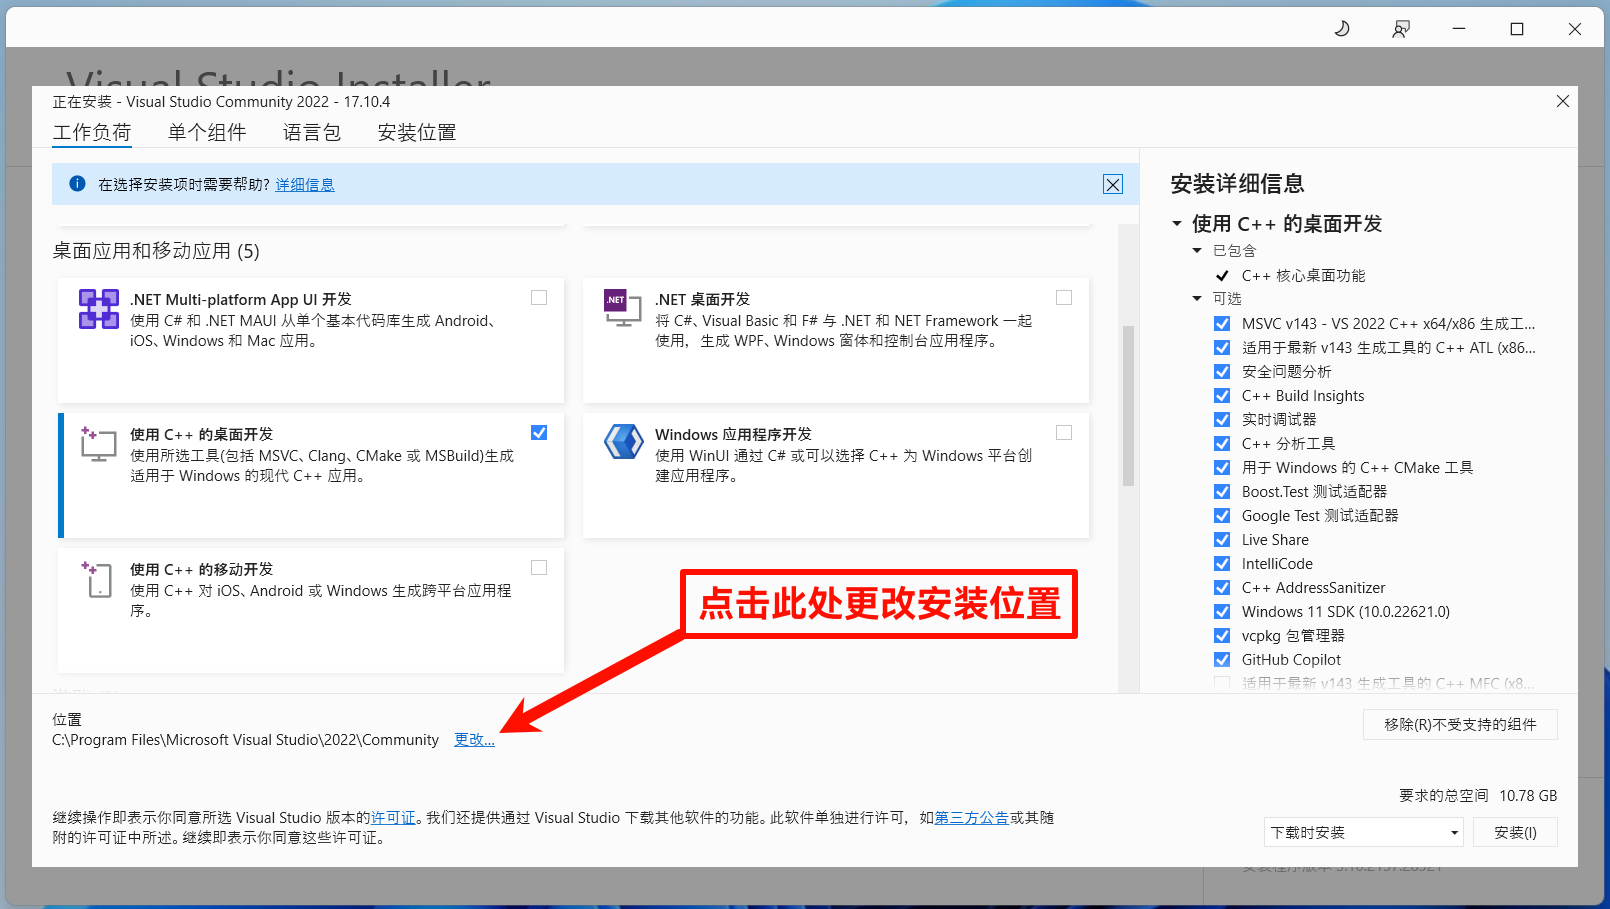The image size is (1610, 909).
Task: Uncheck GitHub Copilot component
Action: [1222, 660]
